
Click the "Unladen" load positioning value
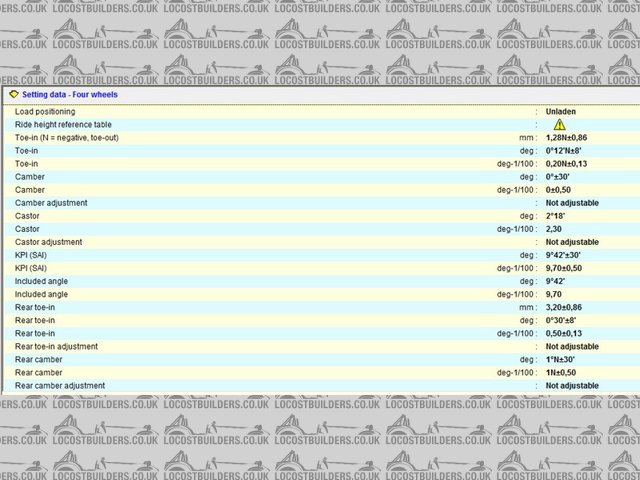pos(561,111)
